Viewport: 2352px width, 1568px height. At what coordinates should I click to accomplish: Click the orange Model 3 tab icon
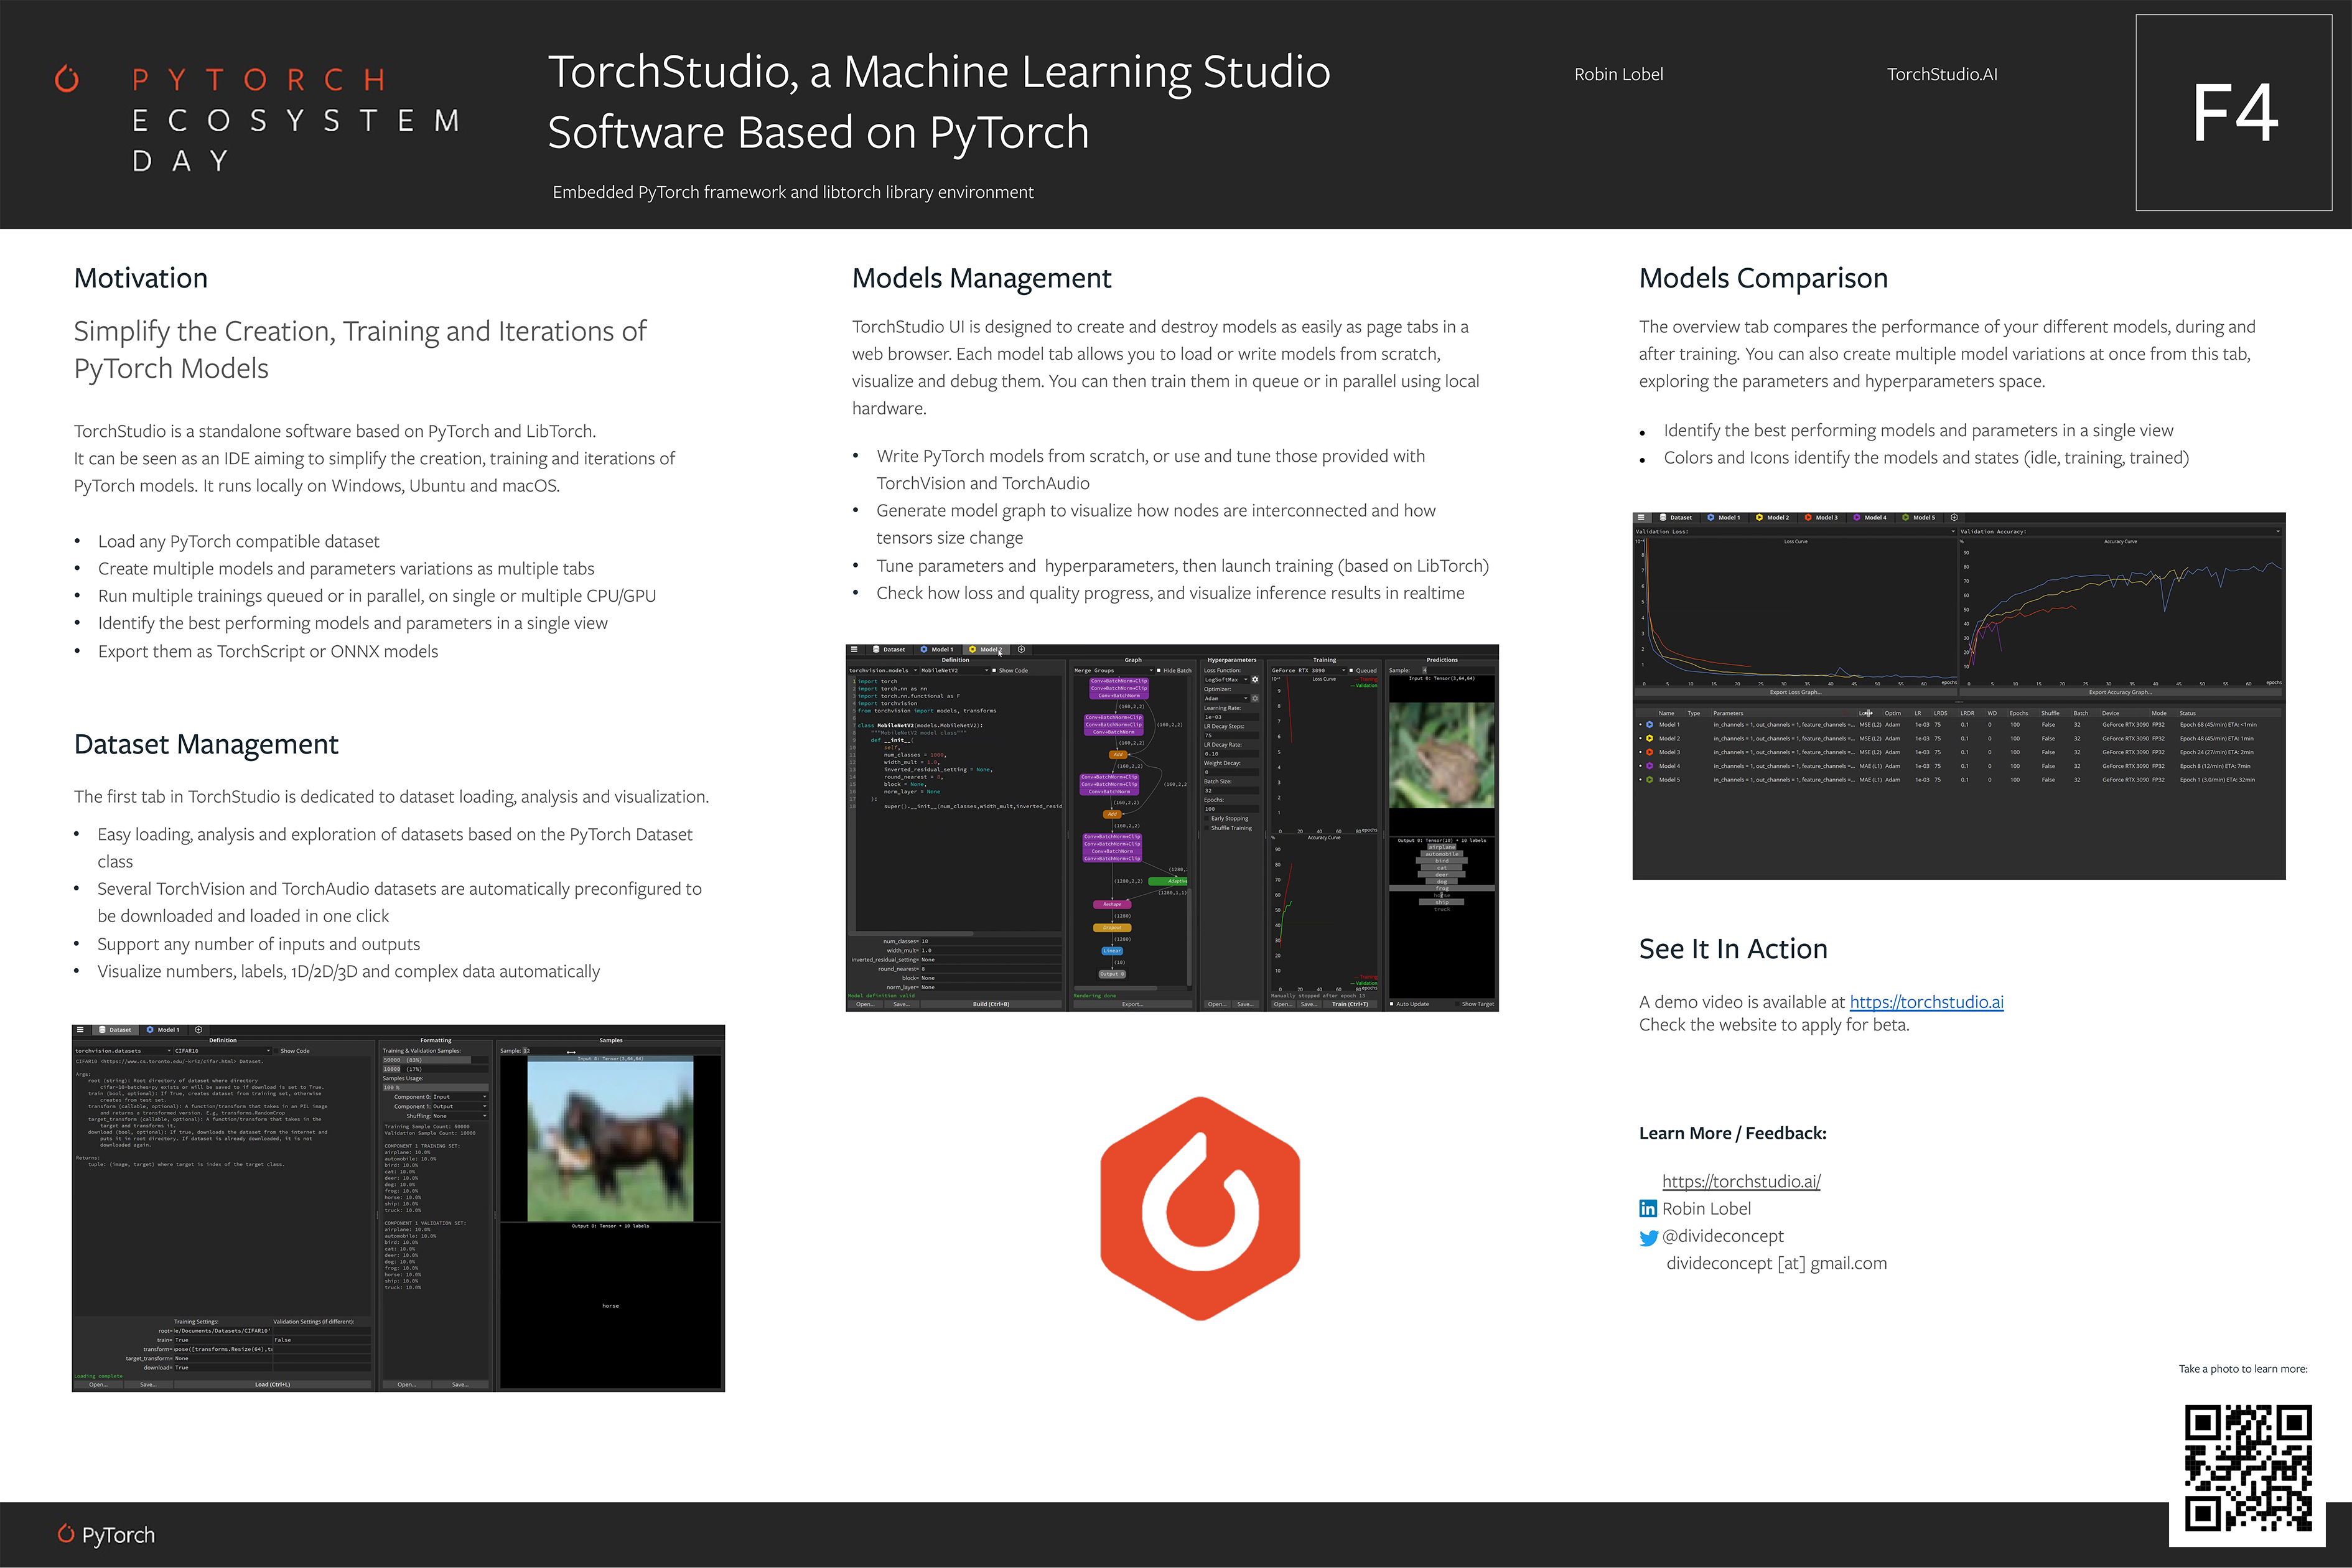coord(1808,518)
